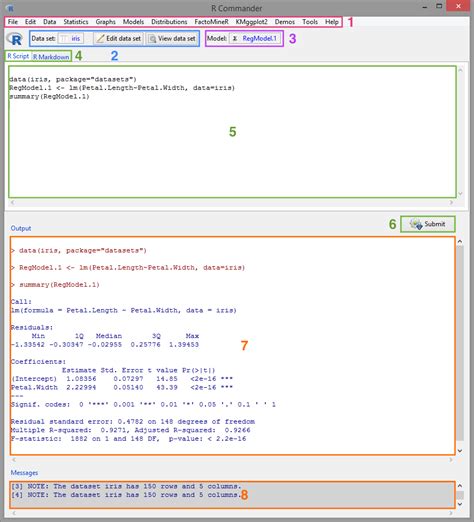Switch to the R Script tab

tap(18, 56)
